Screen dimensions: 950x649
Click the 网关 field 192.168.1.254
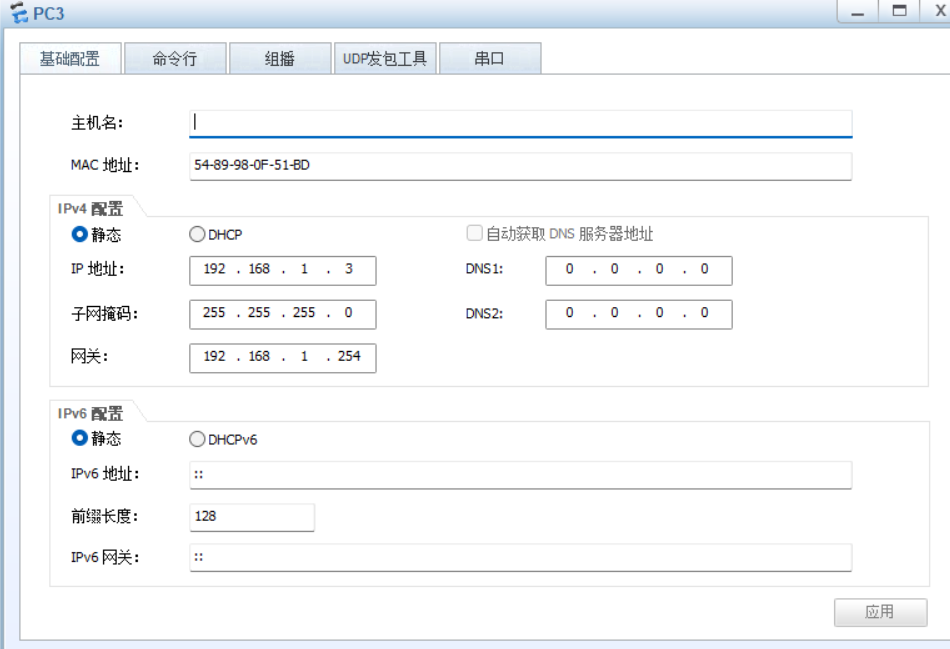coord(282,358)
